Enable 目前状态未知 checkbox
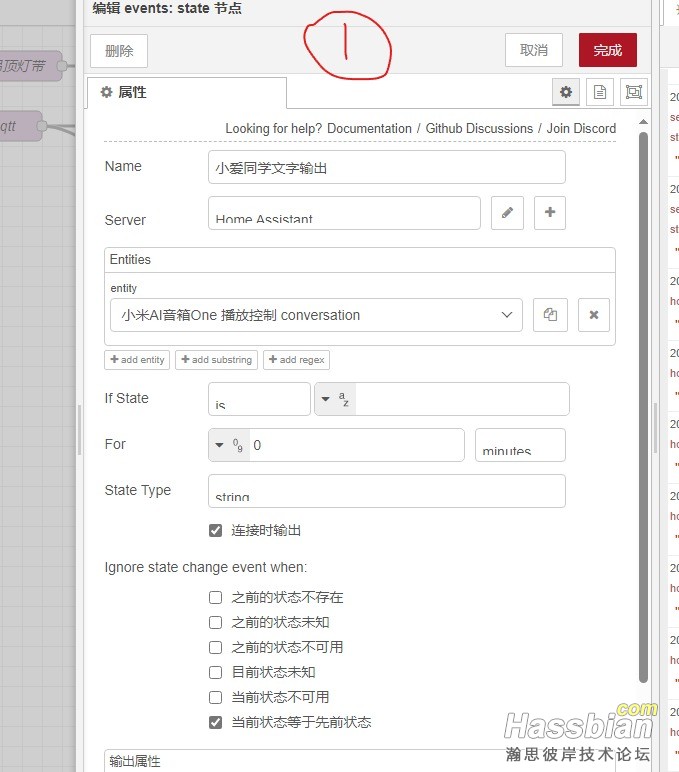Viewport: 679px width, 772px height. (x=216, y=672)
